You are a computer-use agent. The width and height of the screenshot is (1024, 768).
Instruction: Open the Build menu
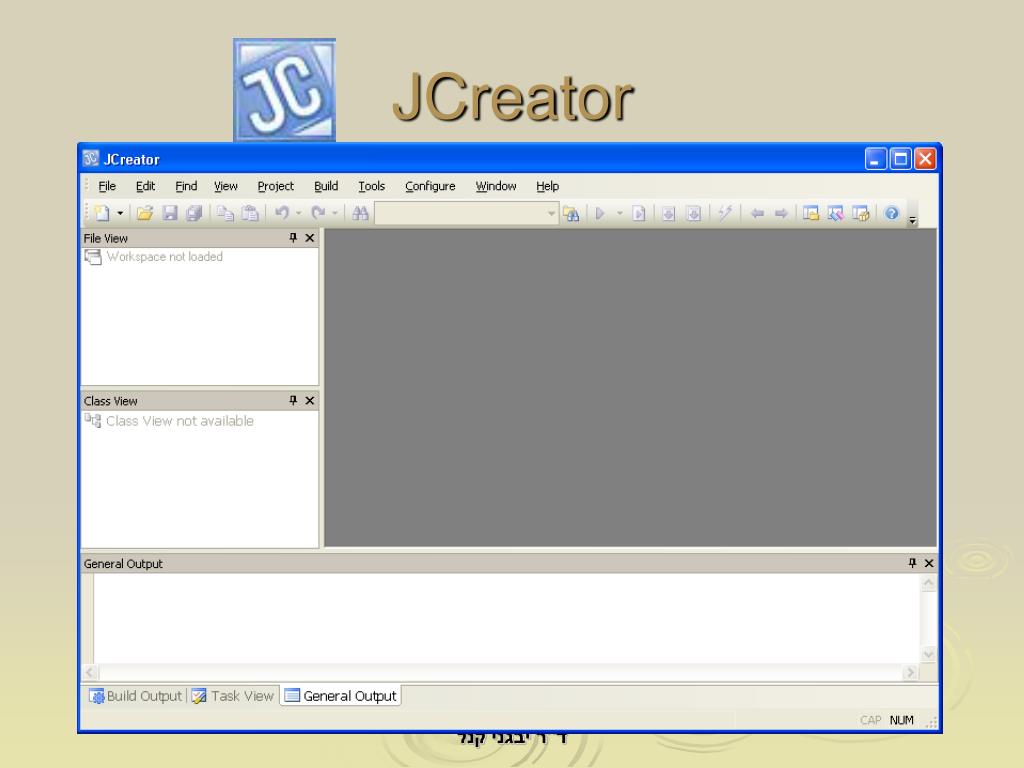coord(326,186)
